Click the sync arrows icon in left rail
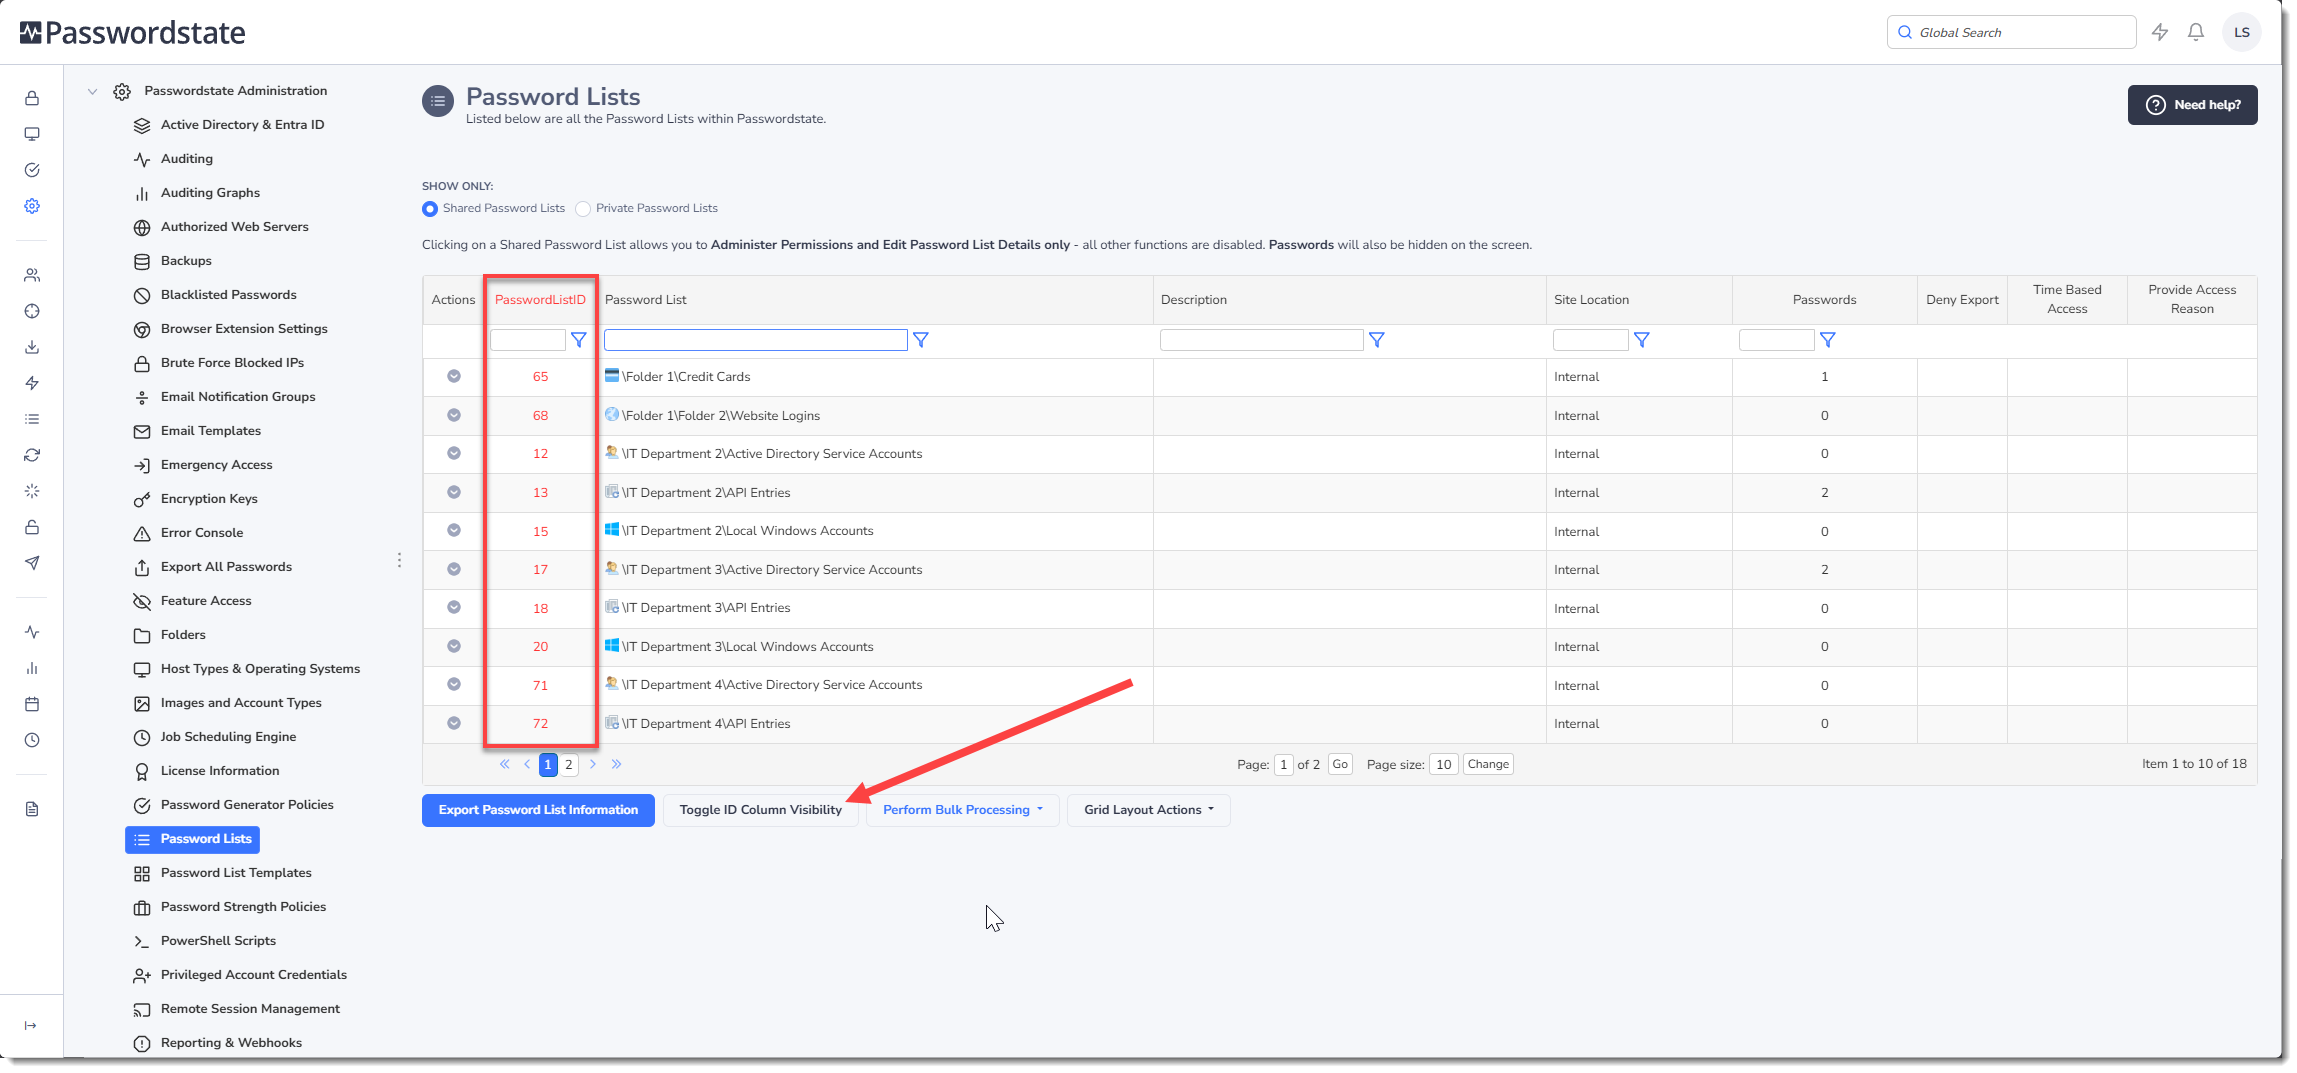The height and width of the screenshot is (1073, 2297). [x=32, y=455]
